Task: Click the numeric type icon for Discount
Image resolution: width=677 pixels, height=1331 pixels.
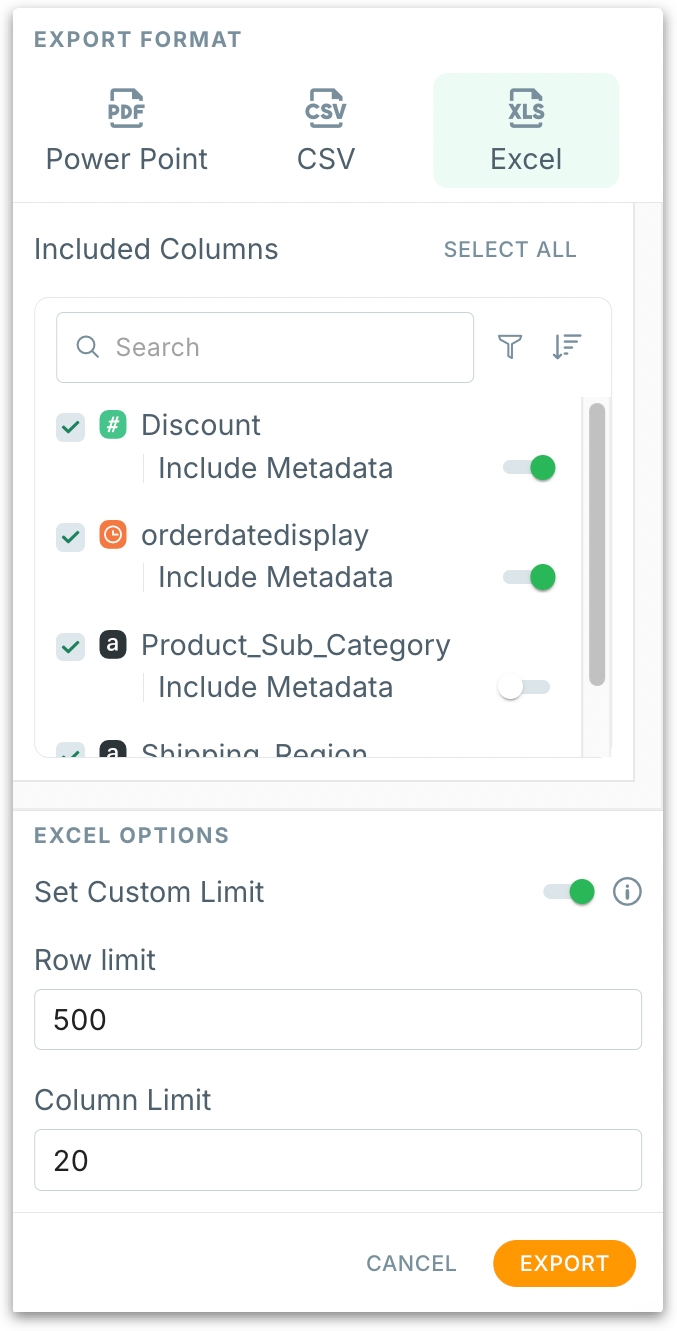Action: click(x=113, y=425)
